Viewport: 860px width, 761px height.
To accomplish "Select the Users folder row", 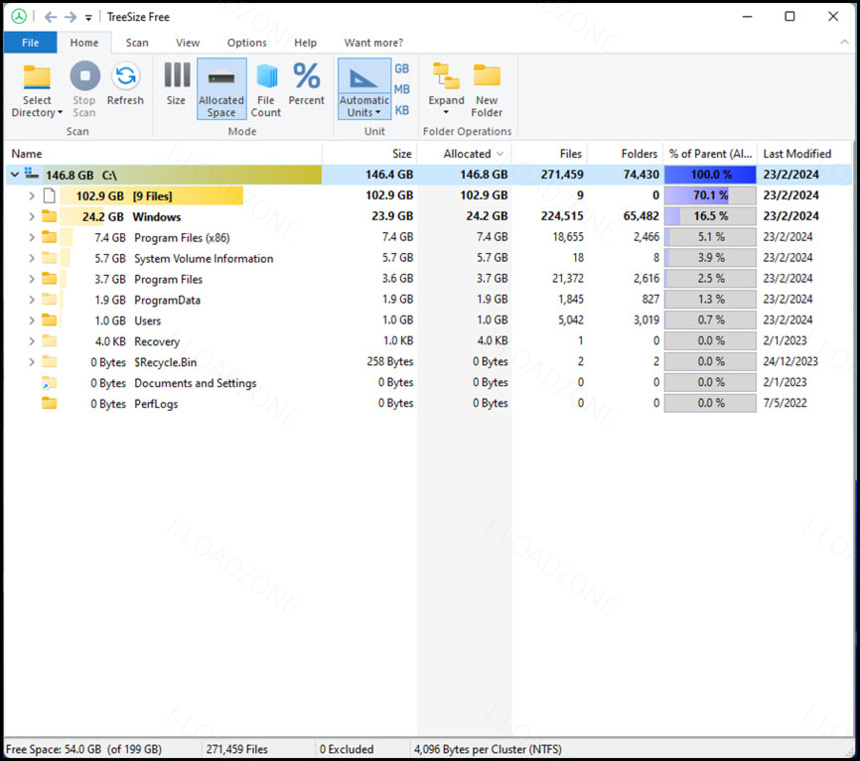I will [x=428, y=320].
